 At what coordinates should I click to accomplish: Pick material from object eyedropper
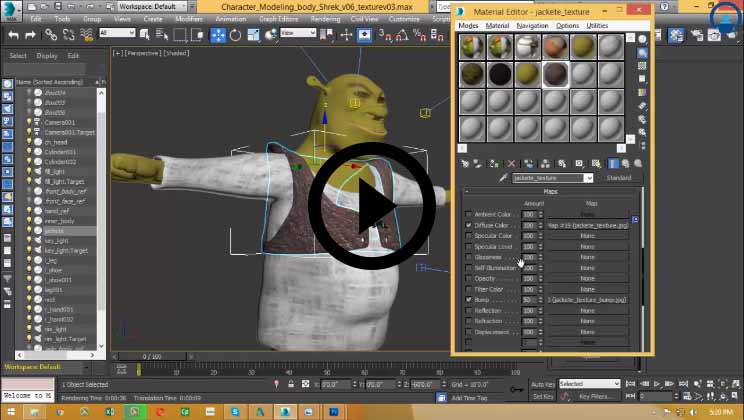[x=504, y=178]
